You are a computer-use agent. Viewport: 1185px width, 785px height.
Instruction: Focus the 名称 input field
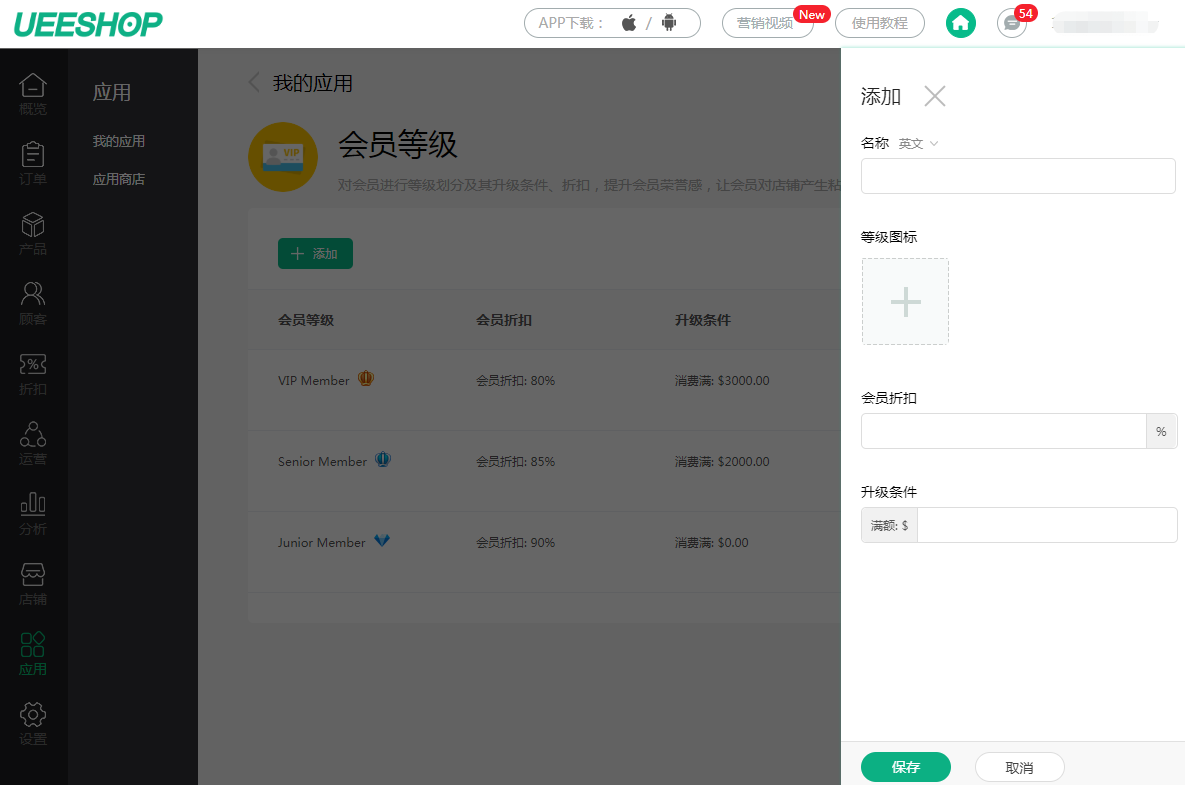point(1018,176)
